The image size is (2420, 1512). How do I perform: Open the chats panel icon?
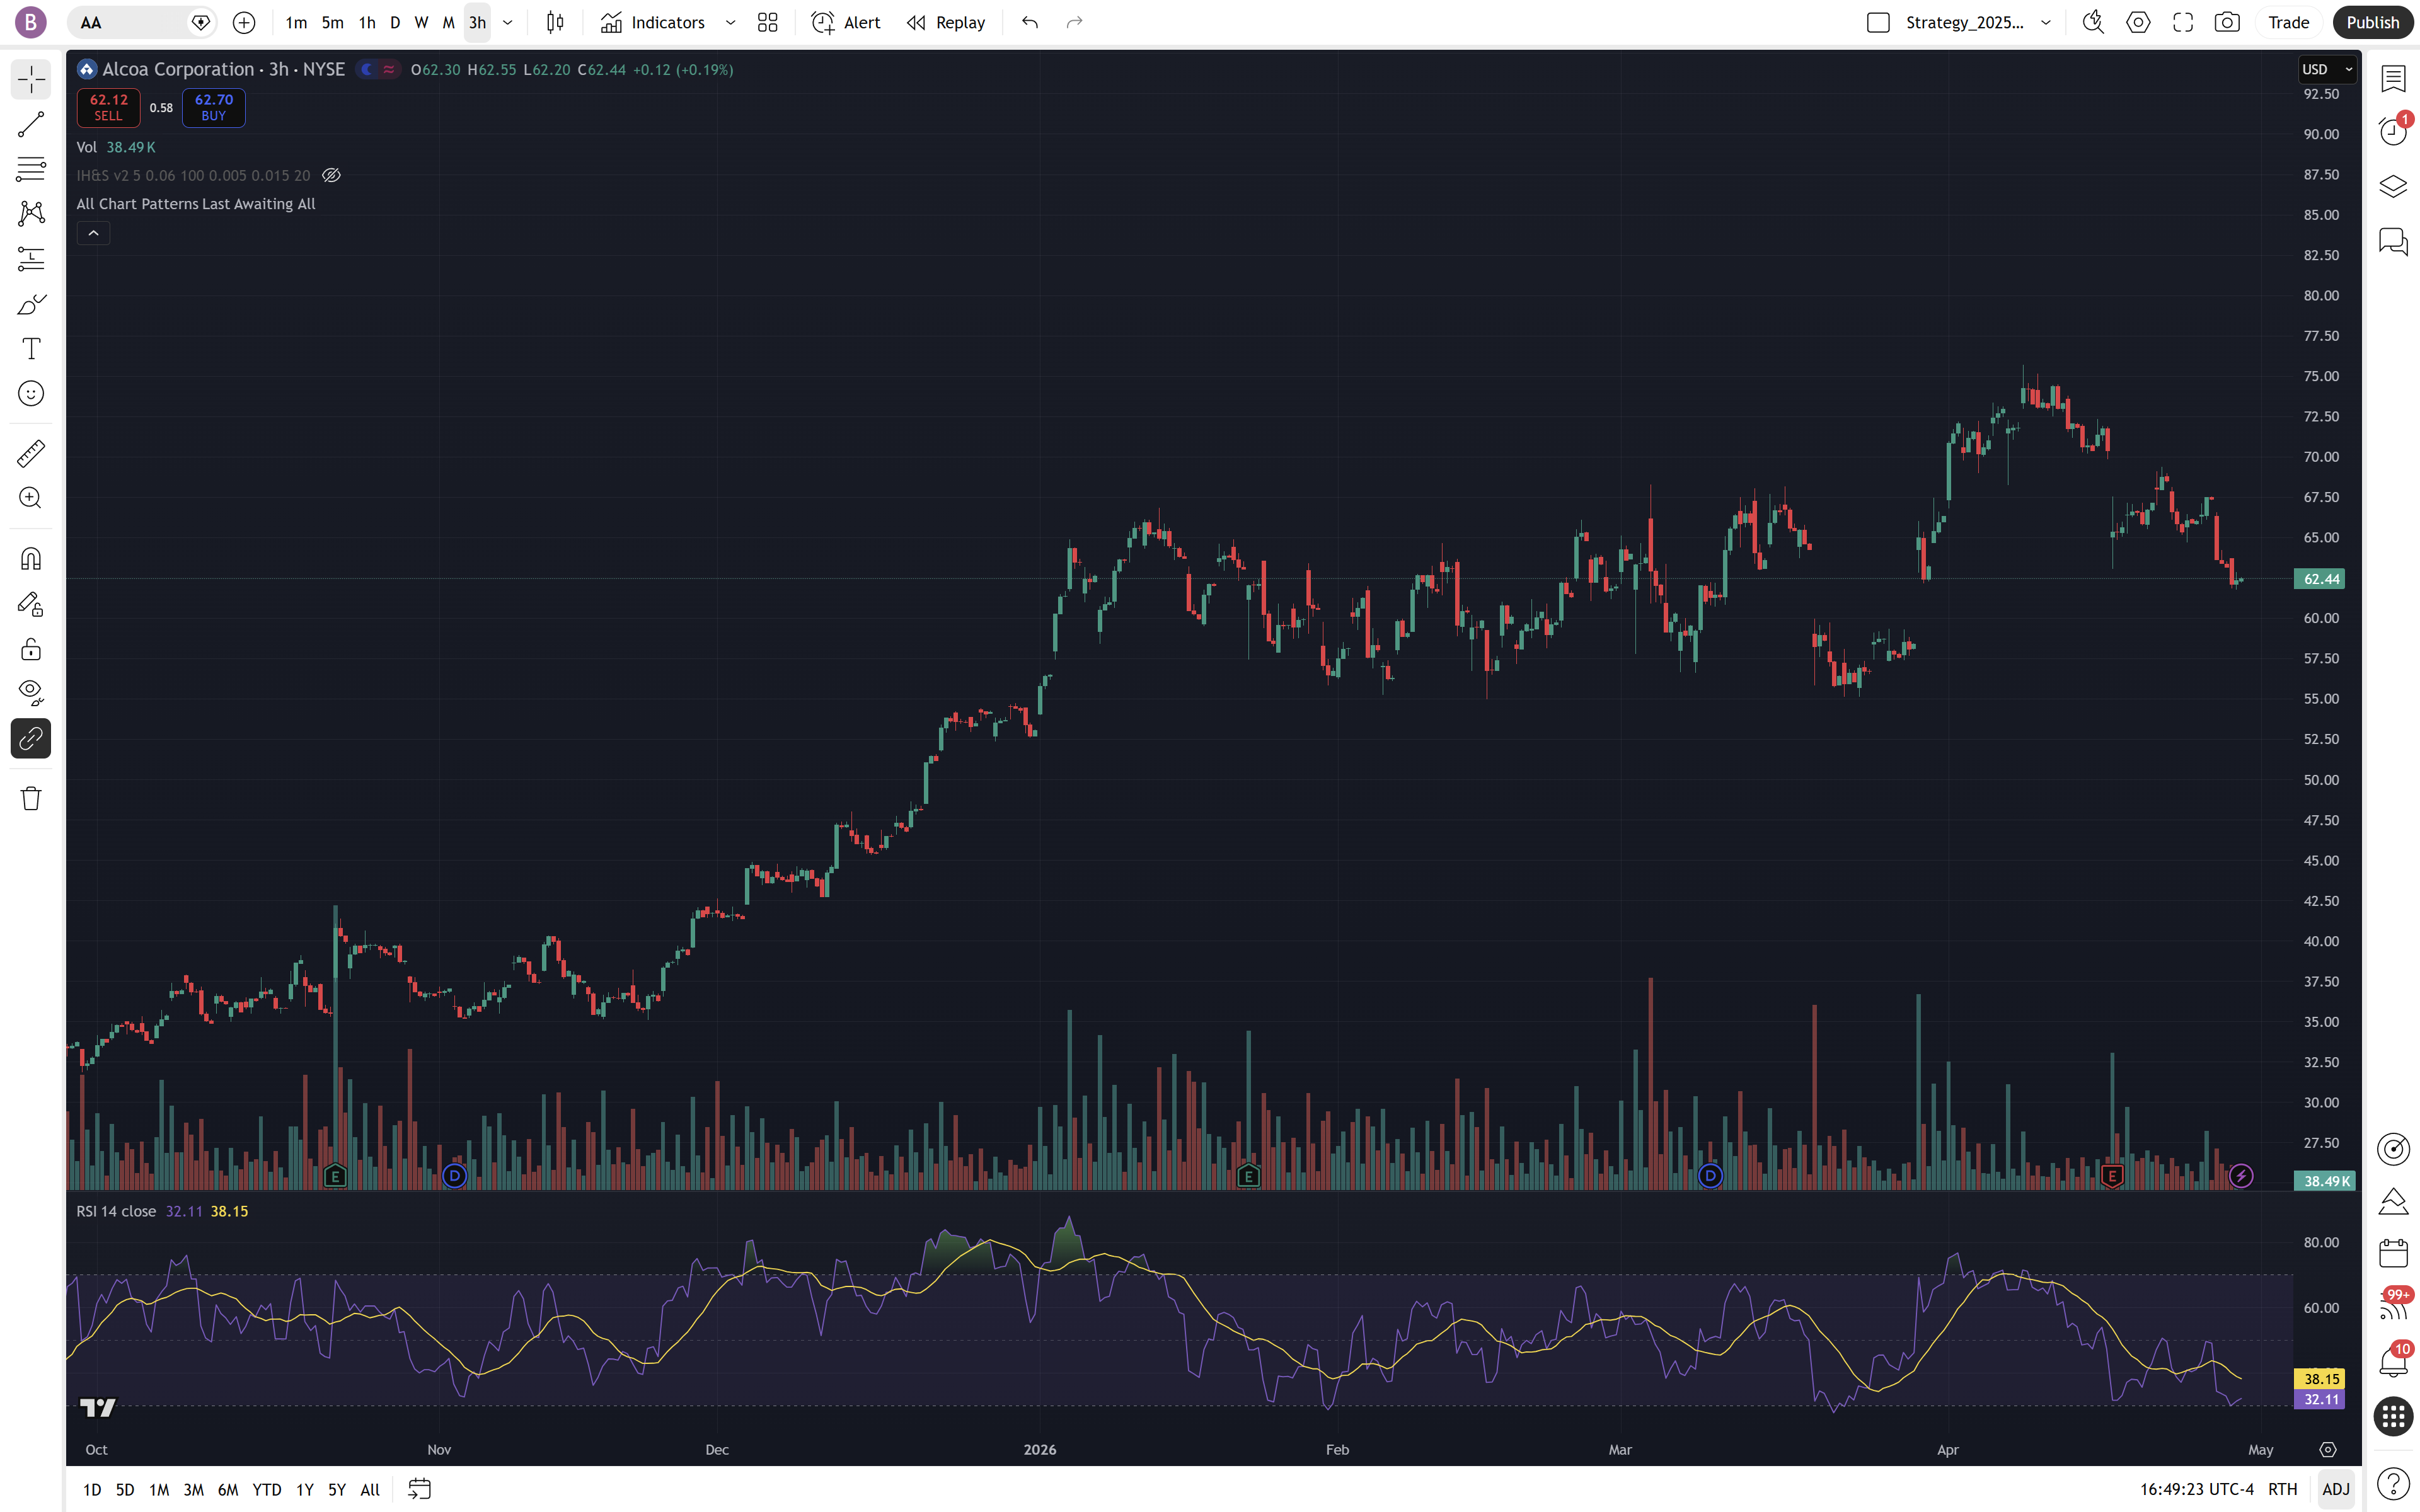pos(2393,241)
